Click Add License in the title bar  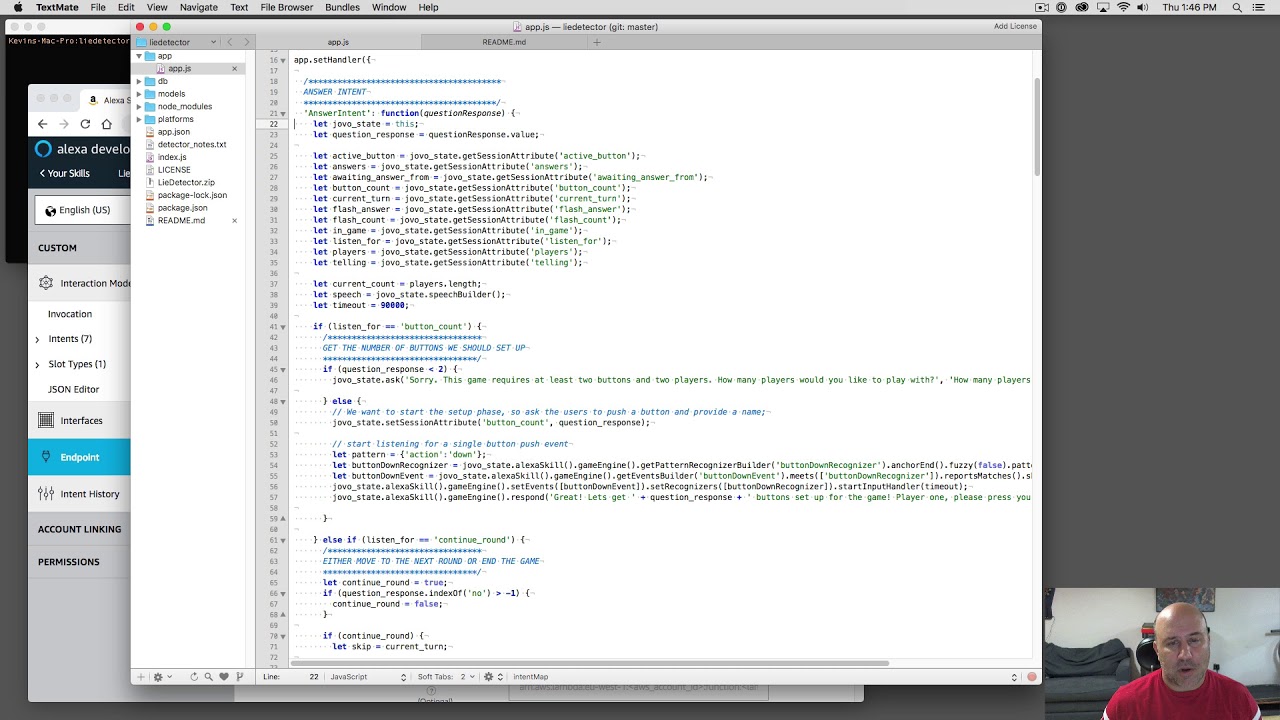(1015, 27)
